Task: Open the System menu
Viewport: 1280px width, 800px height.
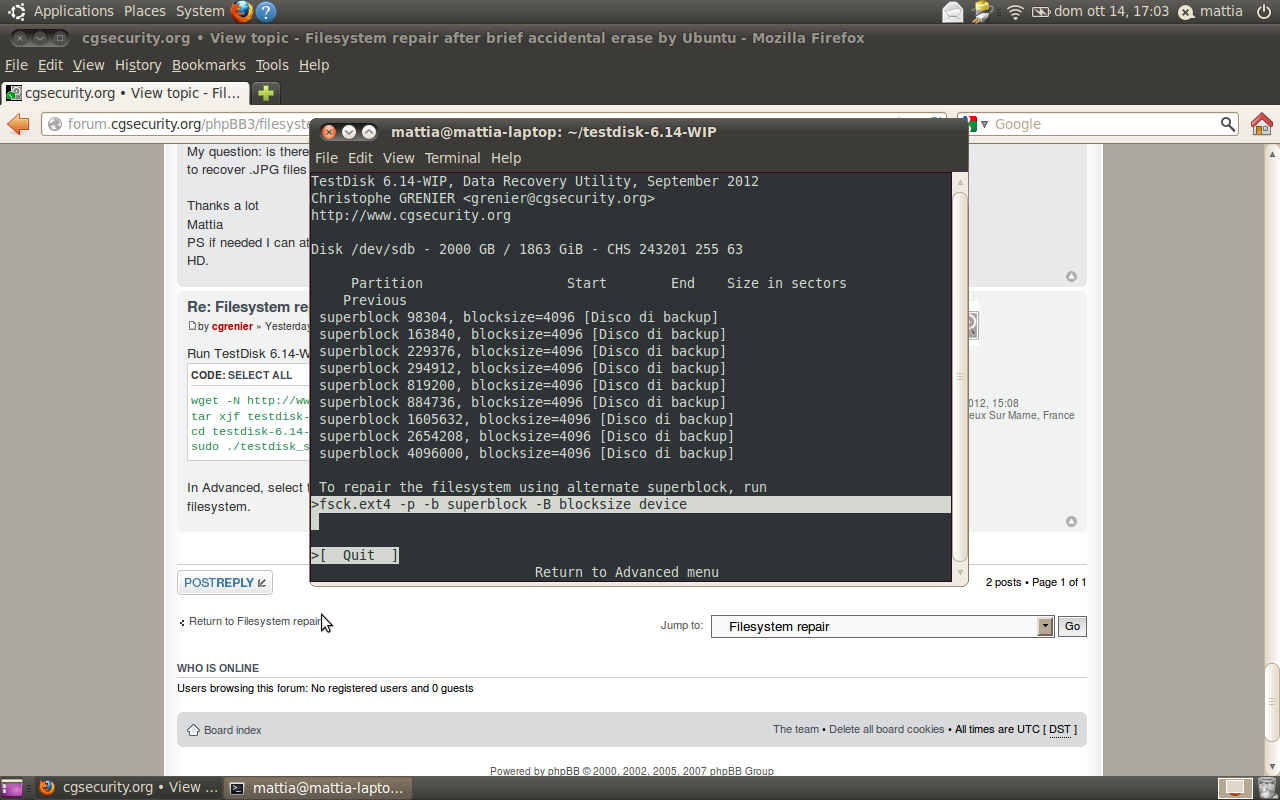Action: [200, 12]
